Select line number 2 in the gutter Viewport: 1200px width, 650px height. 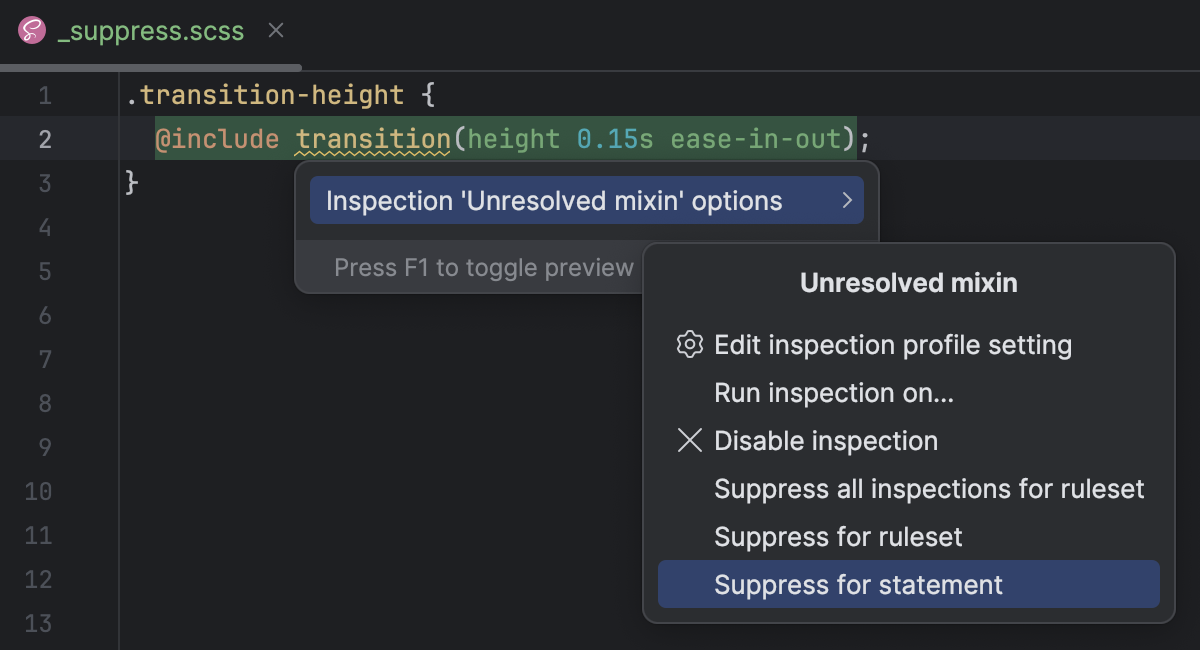pos(44,139)
